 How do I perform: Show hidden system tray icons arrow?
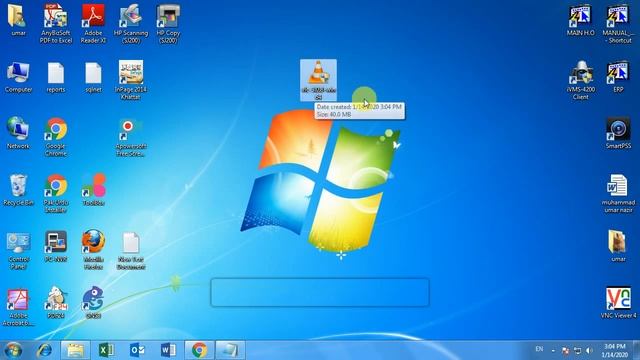point(553,350)
